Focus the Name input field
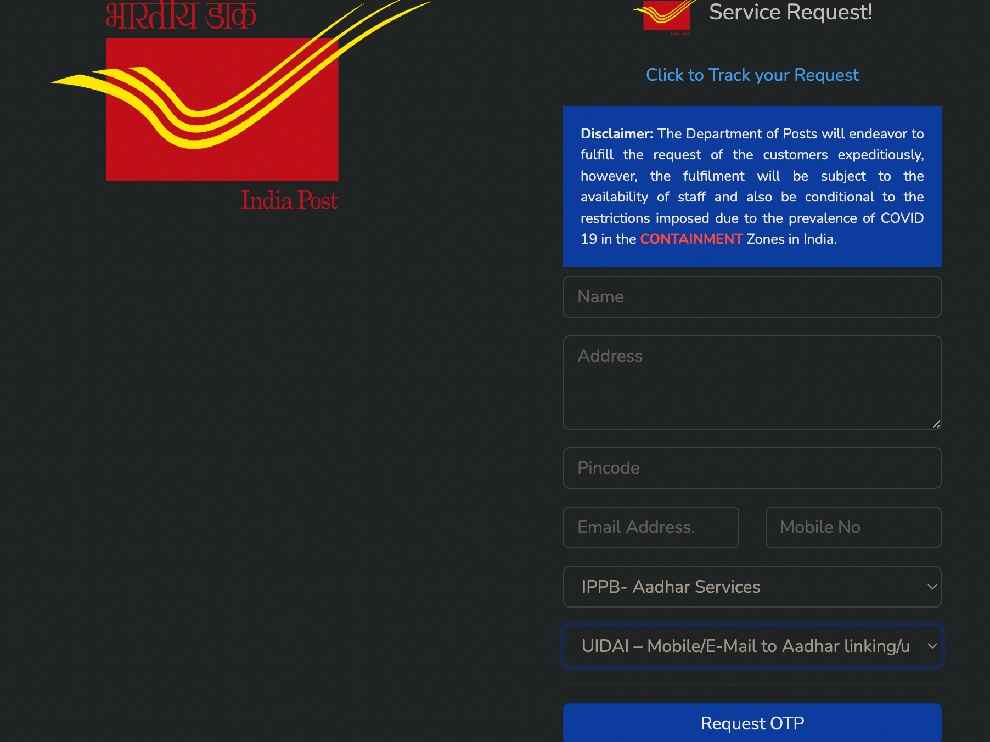 (752, 297)
